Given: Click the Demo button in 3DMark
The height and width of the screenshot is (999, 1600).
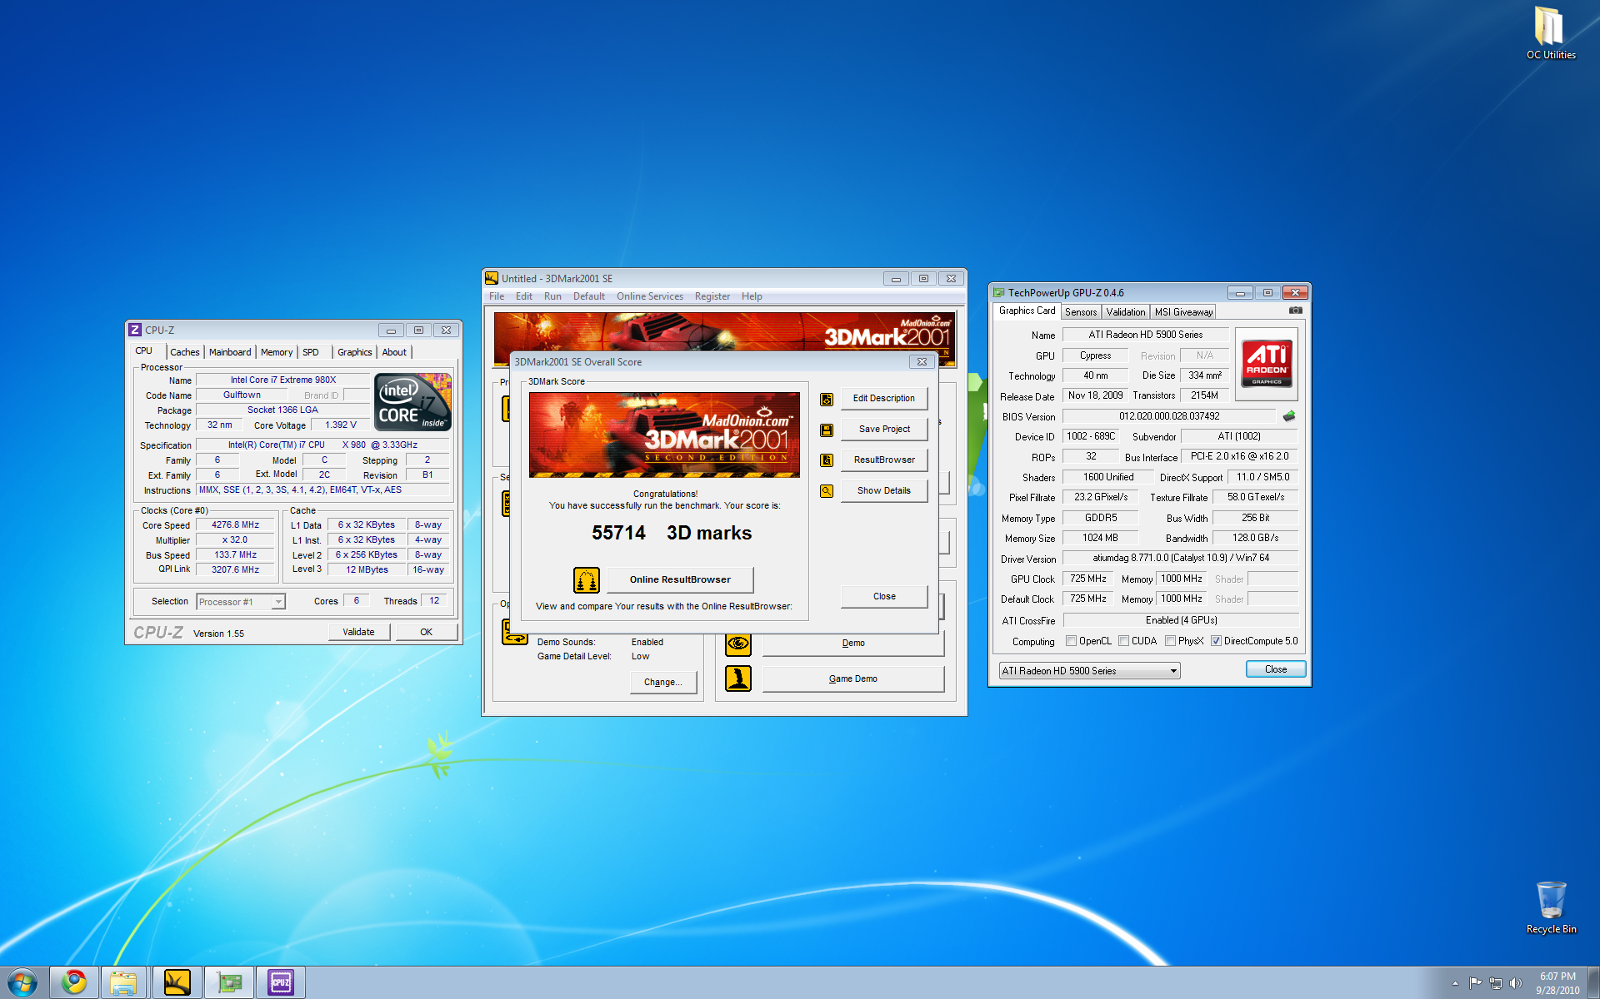Looking at the screenshot, I should click(x=853, y=643).
